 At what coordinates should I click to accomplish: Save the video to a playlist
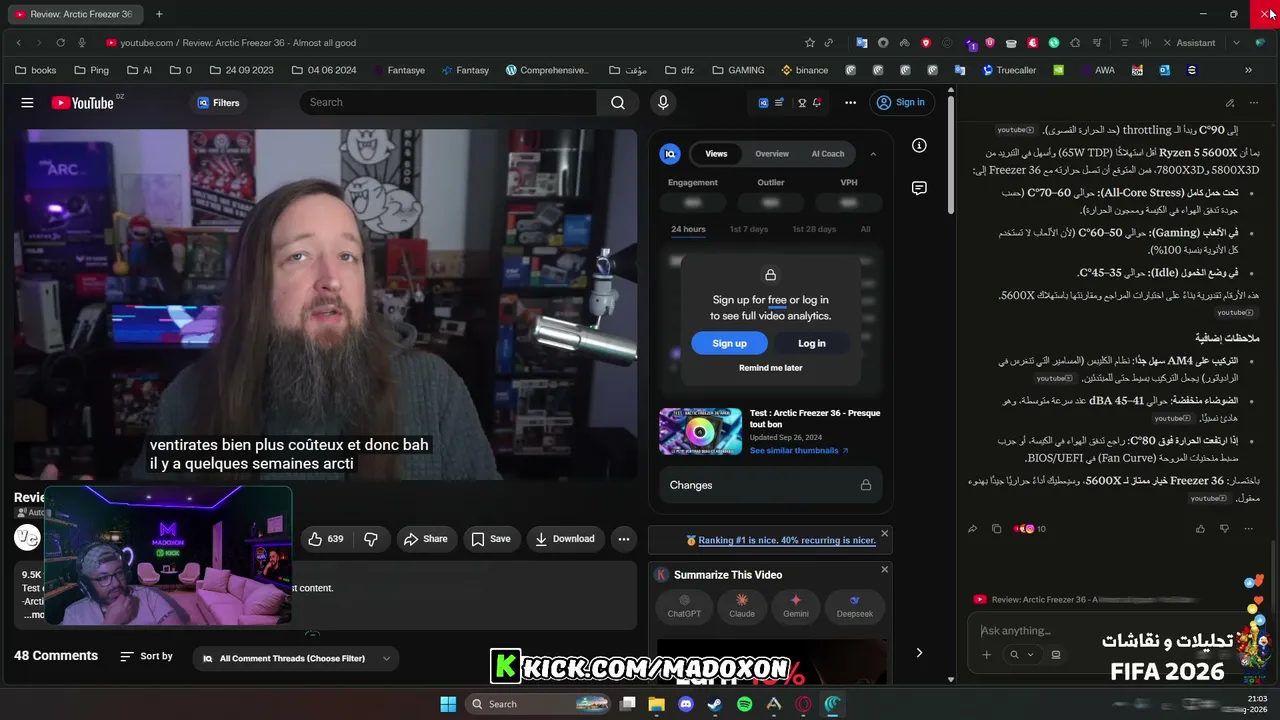pyautogui.click(x=491, y=539)
